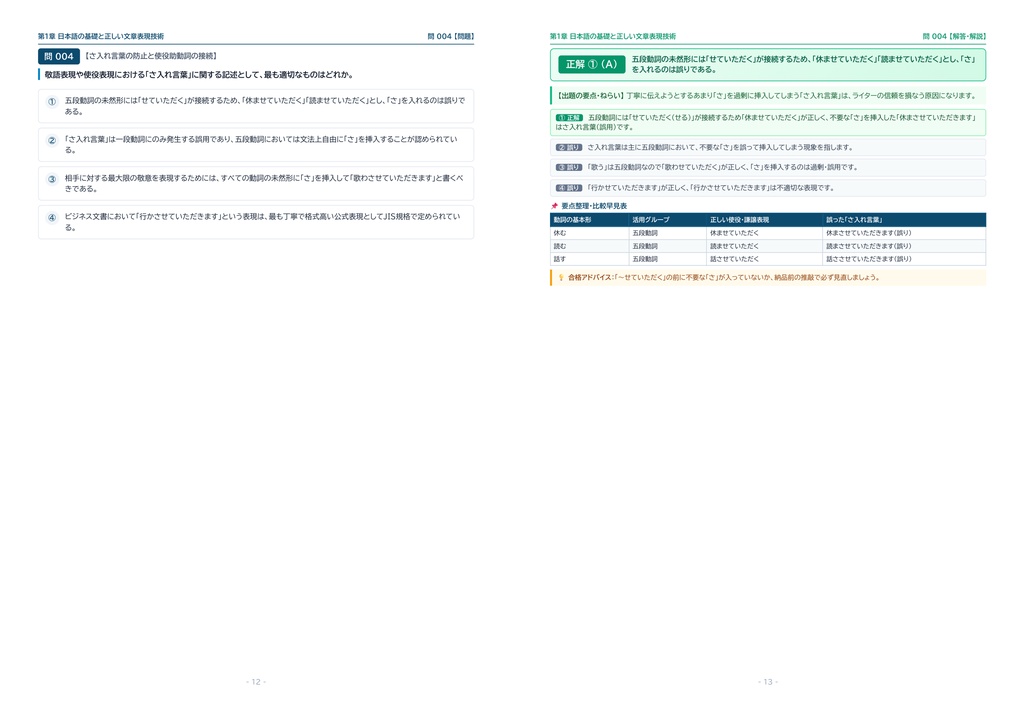
Task: Select the option ③ circle on page 12
Action: [x=52, y=179]
